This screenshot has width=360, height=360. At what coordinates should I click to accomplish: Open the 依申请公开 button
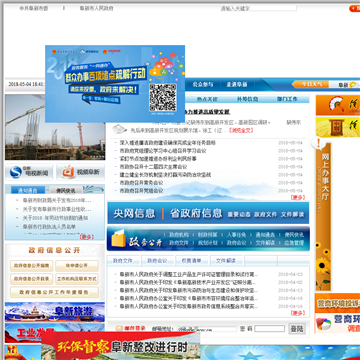[x=77, y=266]
